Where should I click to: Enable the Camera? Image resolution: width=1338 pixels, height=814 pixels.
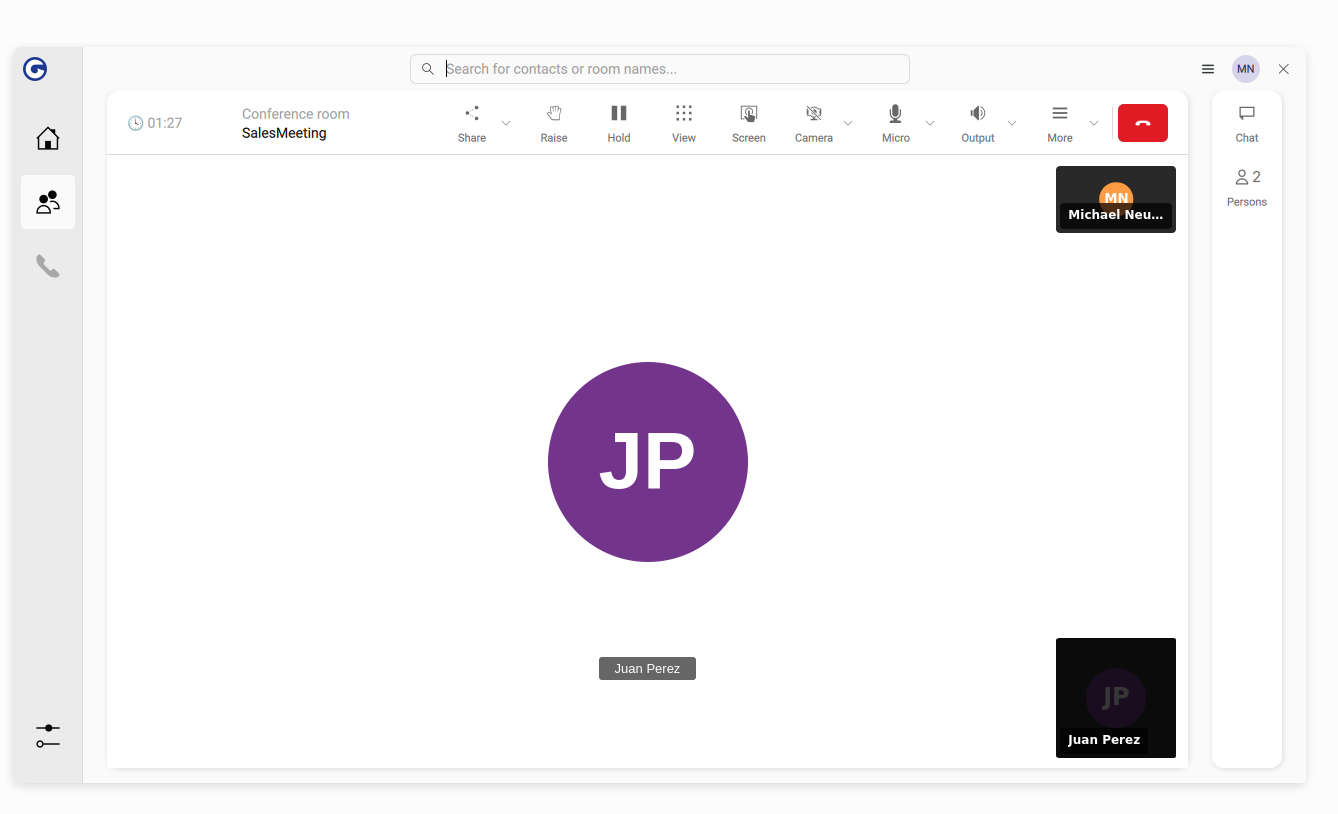(813, 120)
